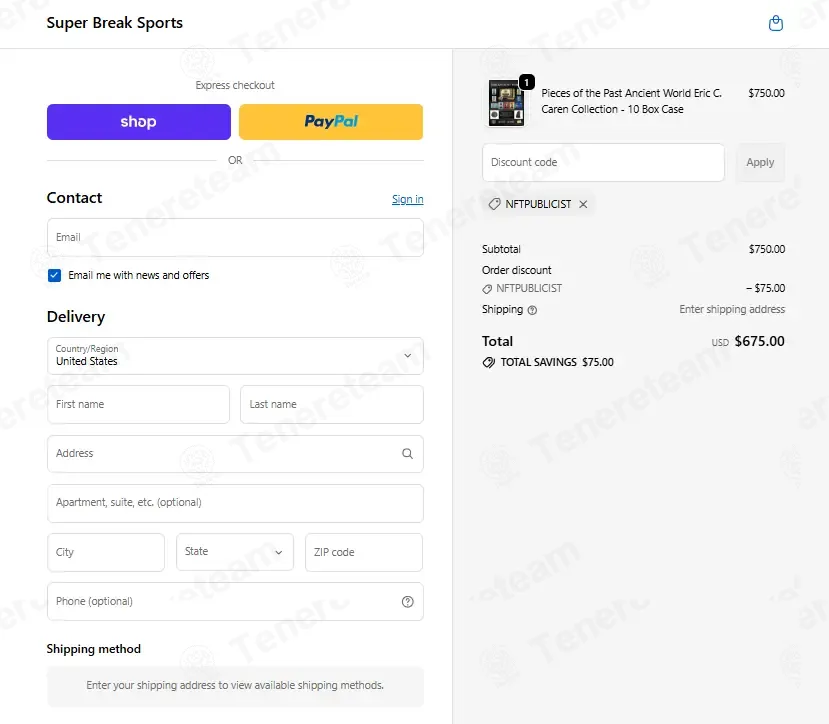The height and width of the screenshot is (724, 829).
Task: Click the address search magnifier icon
Action: (x=407, y=454)
